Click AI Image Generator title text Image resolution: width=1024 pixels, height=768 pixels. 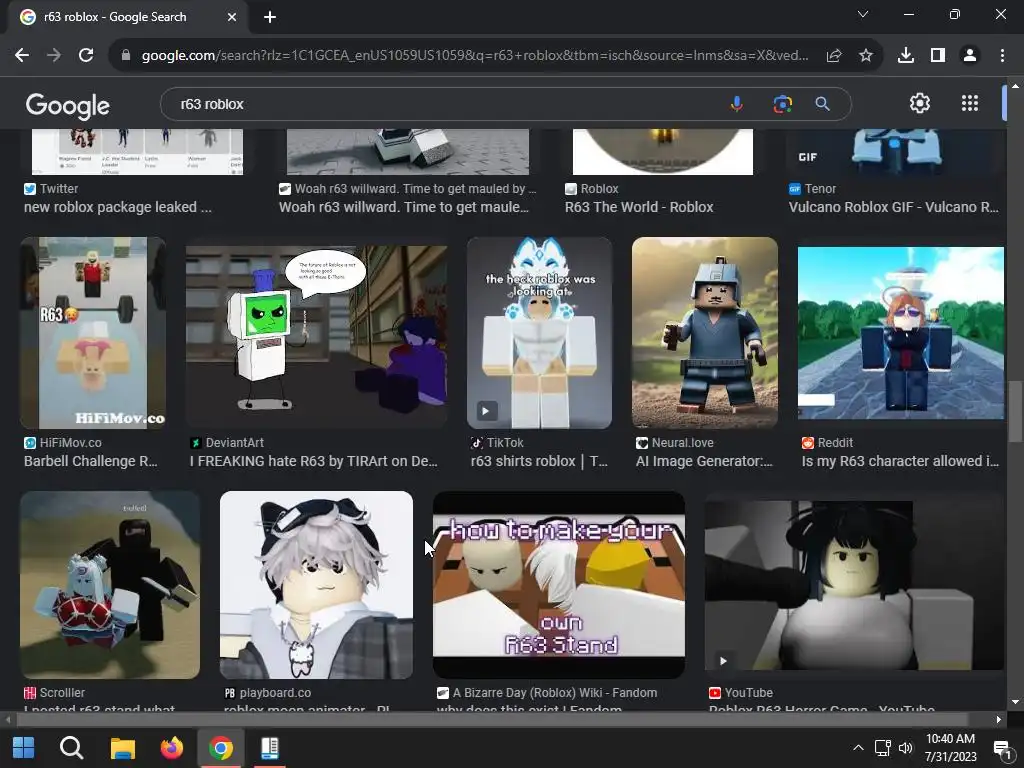[x=704, y=461]
